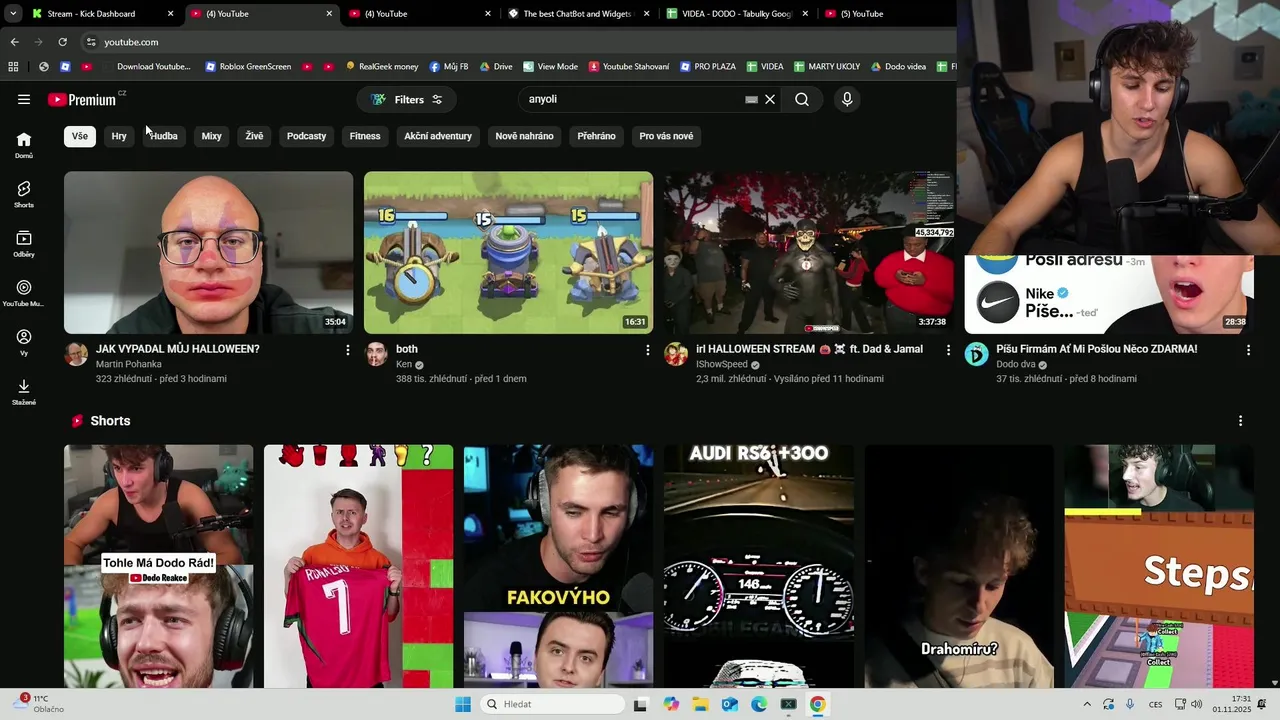Open the on-screen keyboard icon in the search box
The image size is (1280, 720).
[752, 100]
